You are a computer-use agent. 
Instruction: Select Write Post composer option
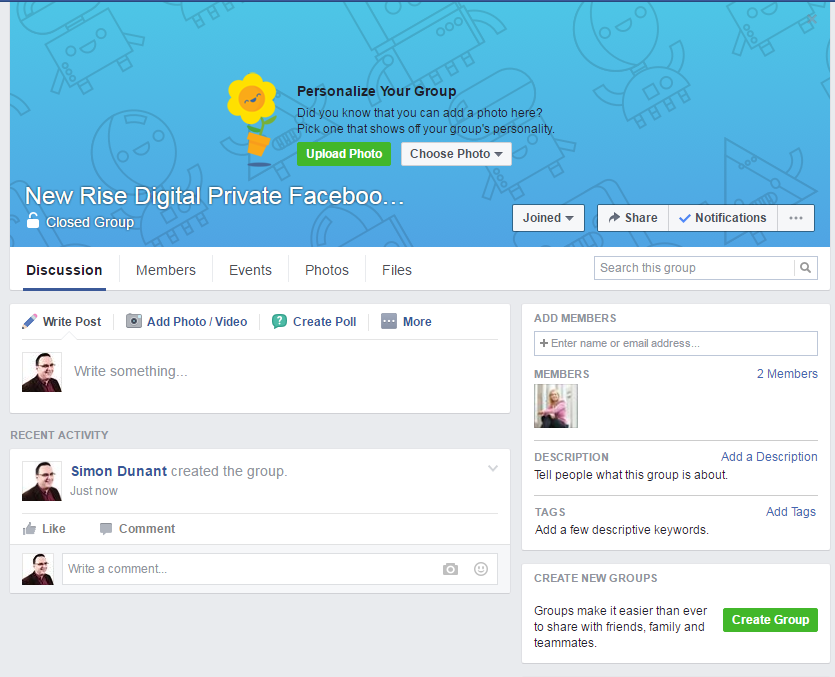coord(72,322)
